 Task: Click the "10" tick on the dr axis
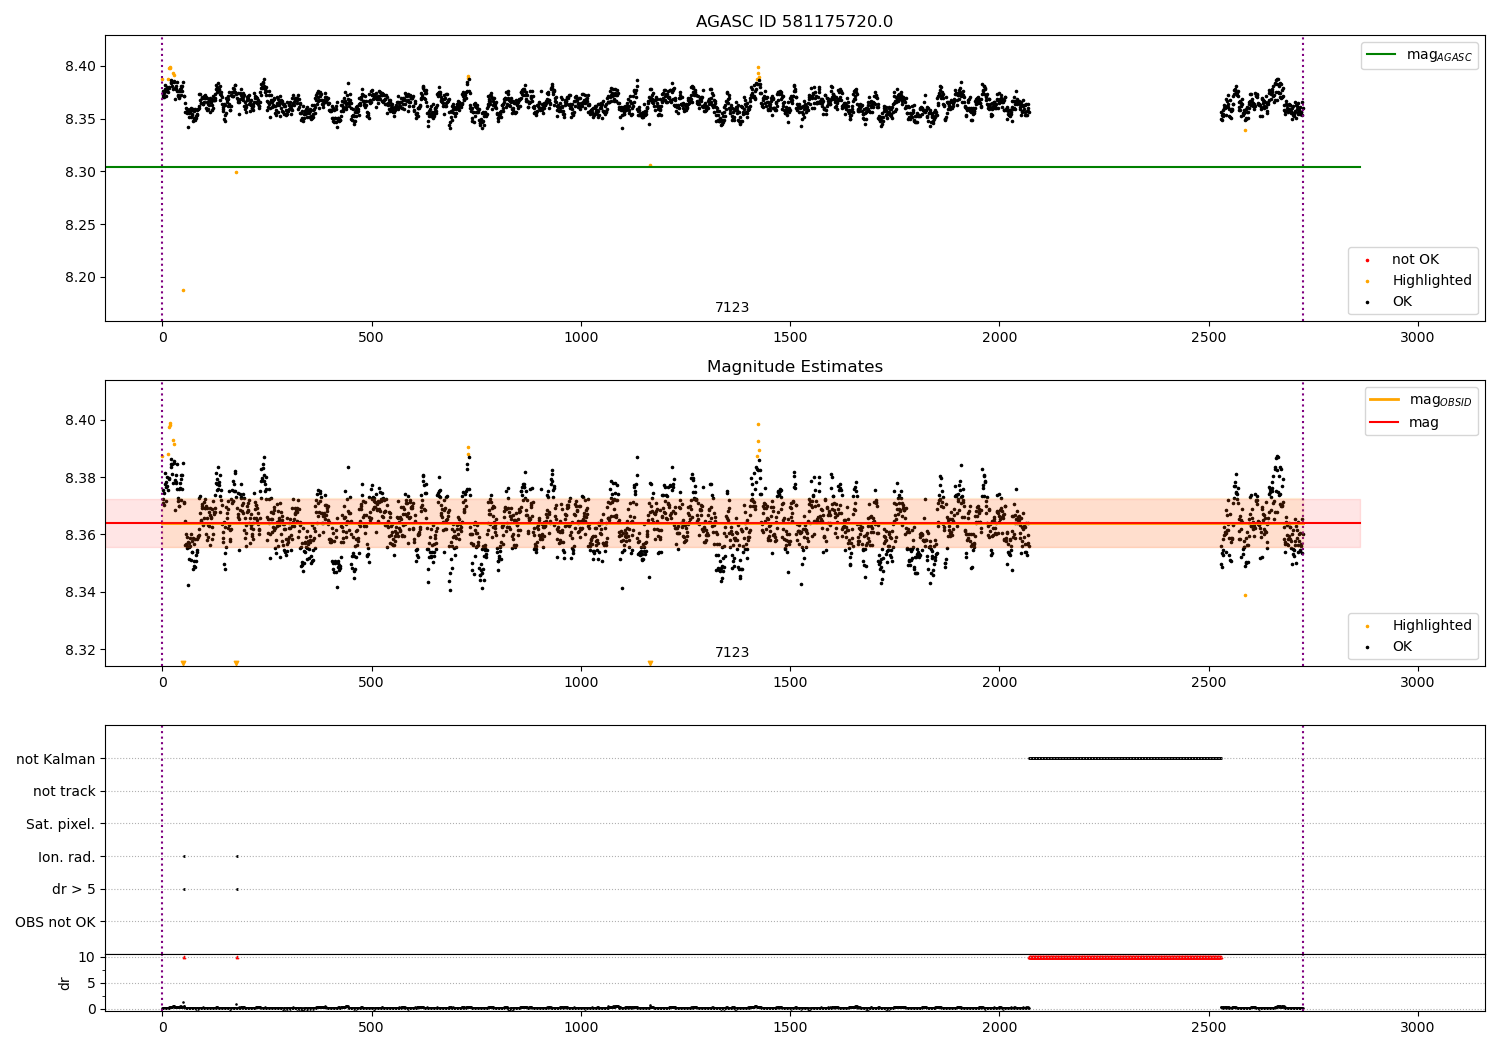click(x=87, y=958)
